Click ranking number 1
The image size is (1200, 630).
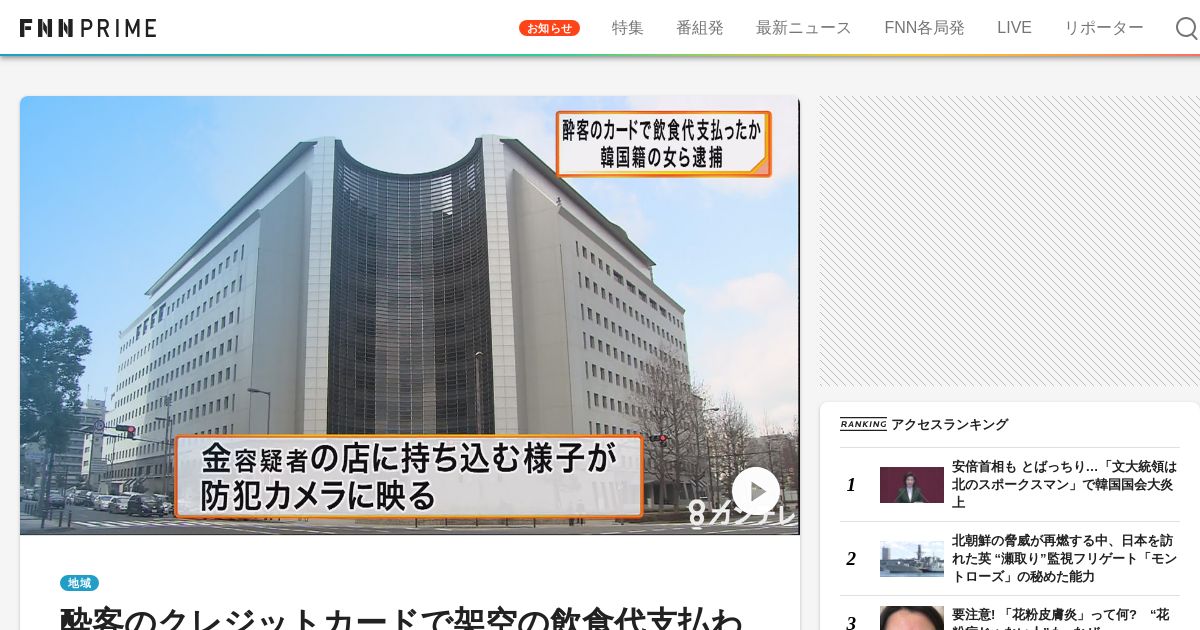[851, 485]
